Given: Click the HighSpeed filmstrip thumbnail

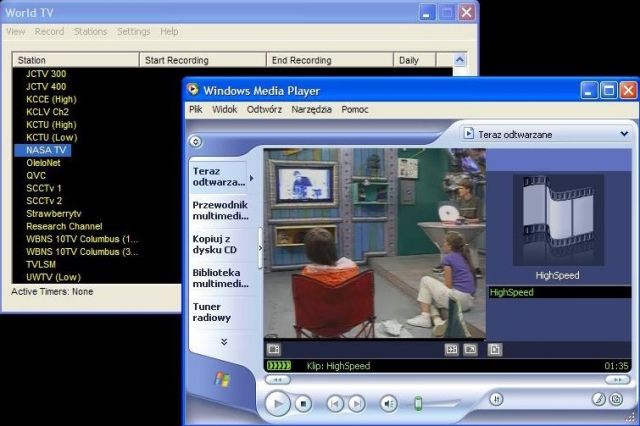Looking at the screenshot, I should (558, 220).
